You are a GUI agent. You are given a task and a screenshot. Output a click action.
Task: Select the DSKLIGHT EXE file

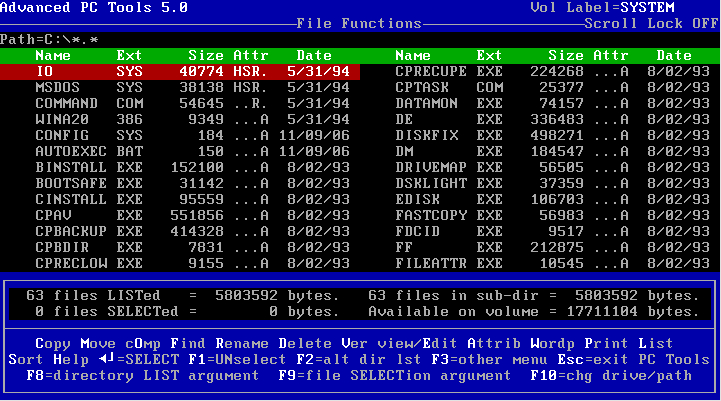pyautogui.click(x=553, y=183)
